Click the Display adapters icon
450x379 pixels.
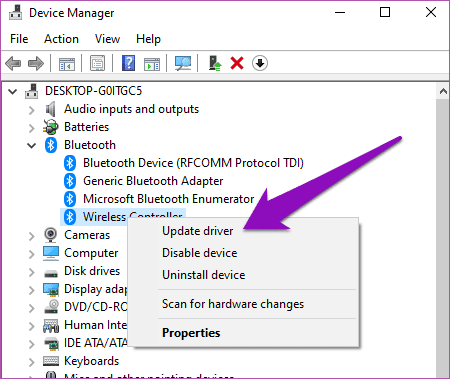(51, 289)
